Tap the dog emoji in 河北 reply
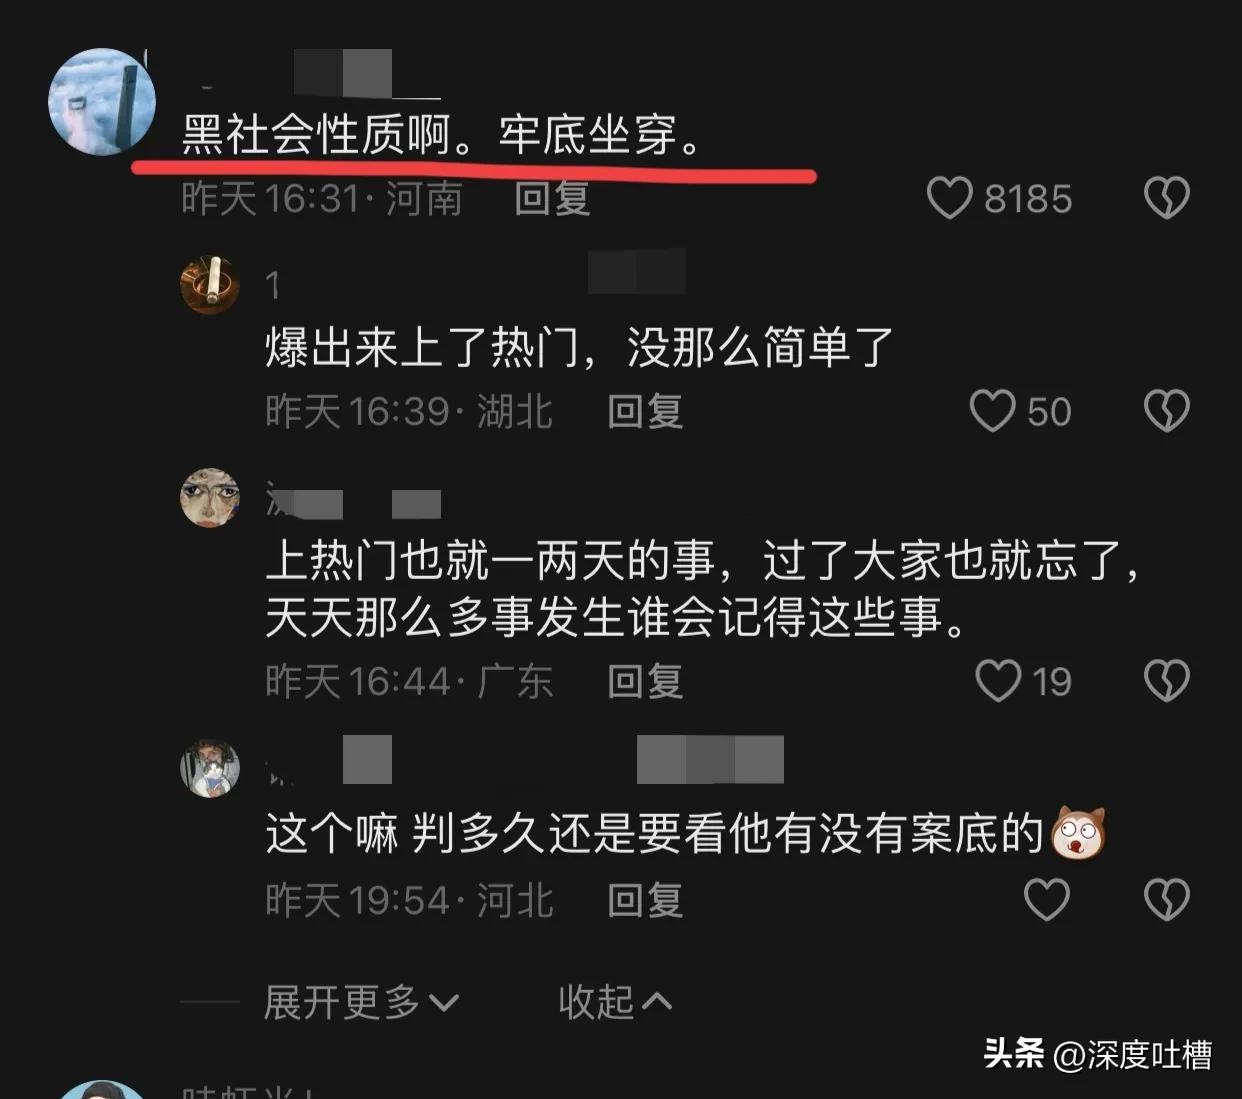The image size is (1242, 1099). (1078, 832)
